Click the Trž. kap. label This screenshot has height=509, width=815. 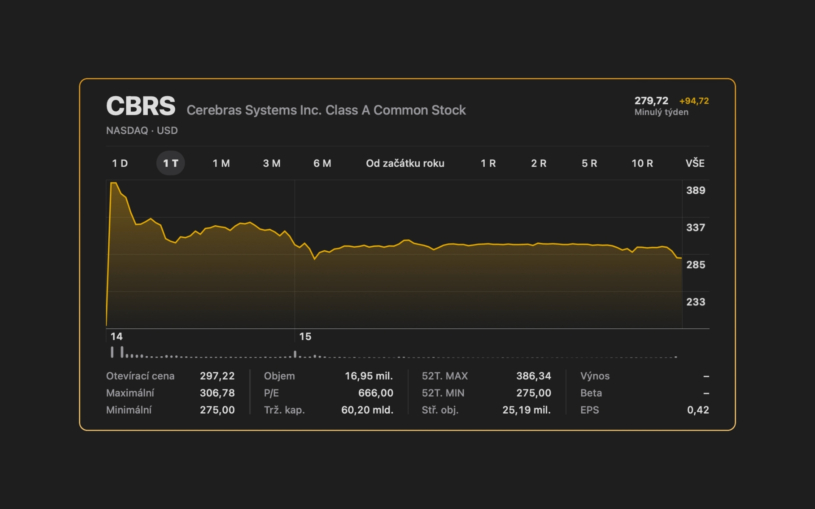click(284, 410)
